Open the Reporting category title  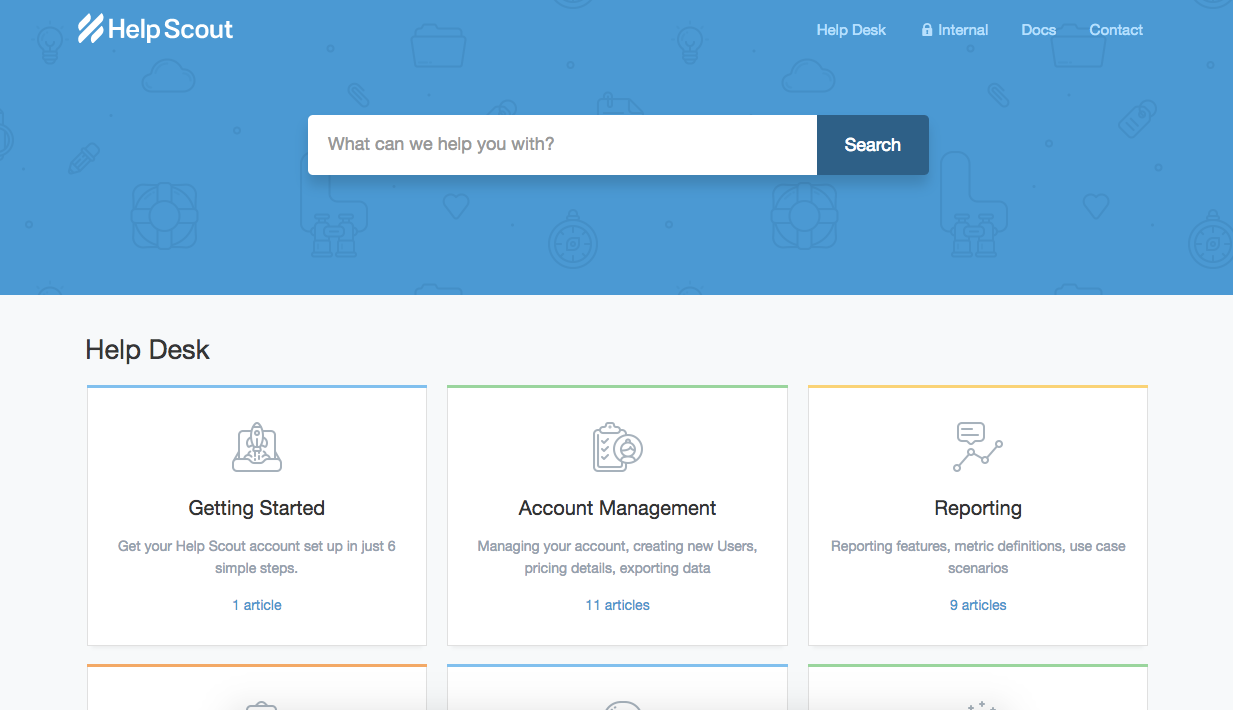click(x=977, y=508)
